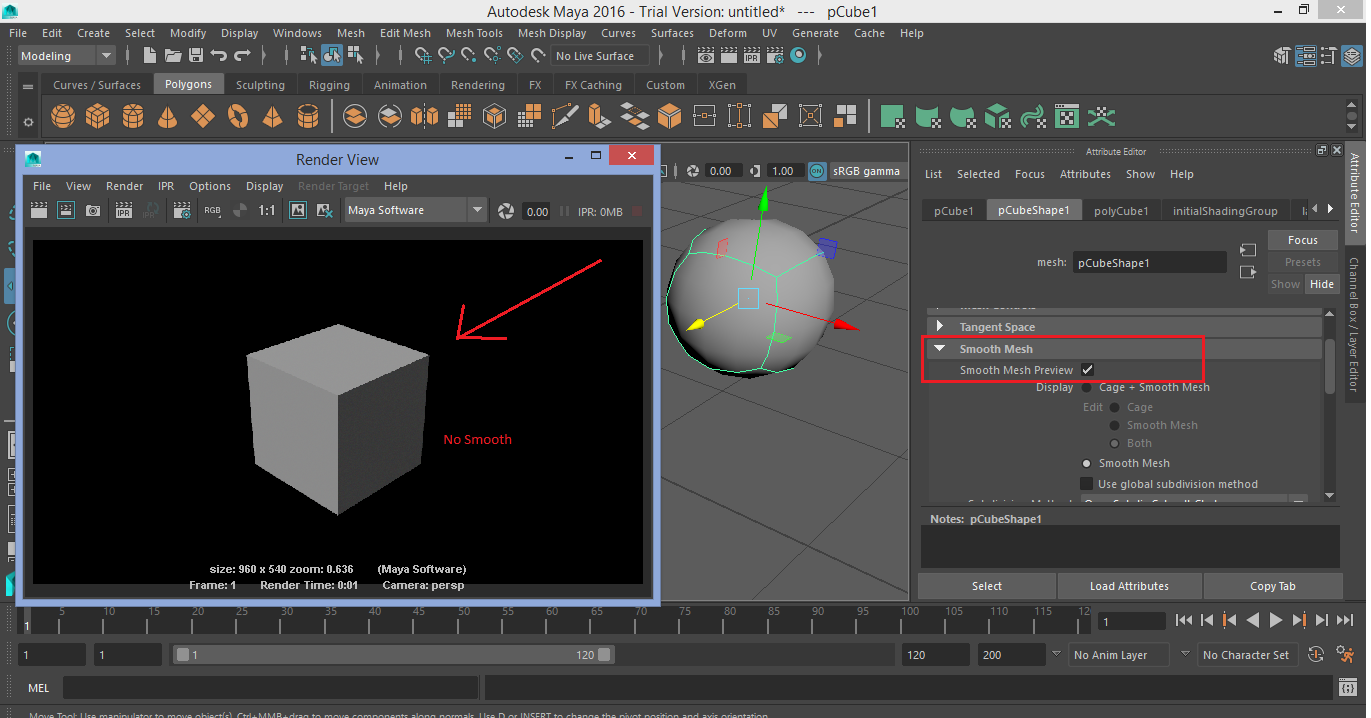The height and width of the screenshot is (718, 1371).
Task: Save the scene with the floppy icon
Action: (x=196, y=56)
